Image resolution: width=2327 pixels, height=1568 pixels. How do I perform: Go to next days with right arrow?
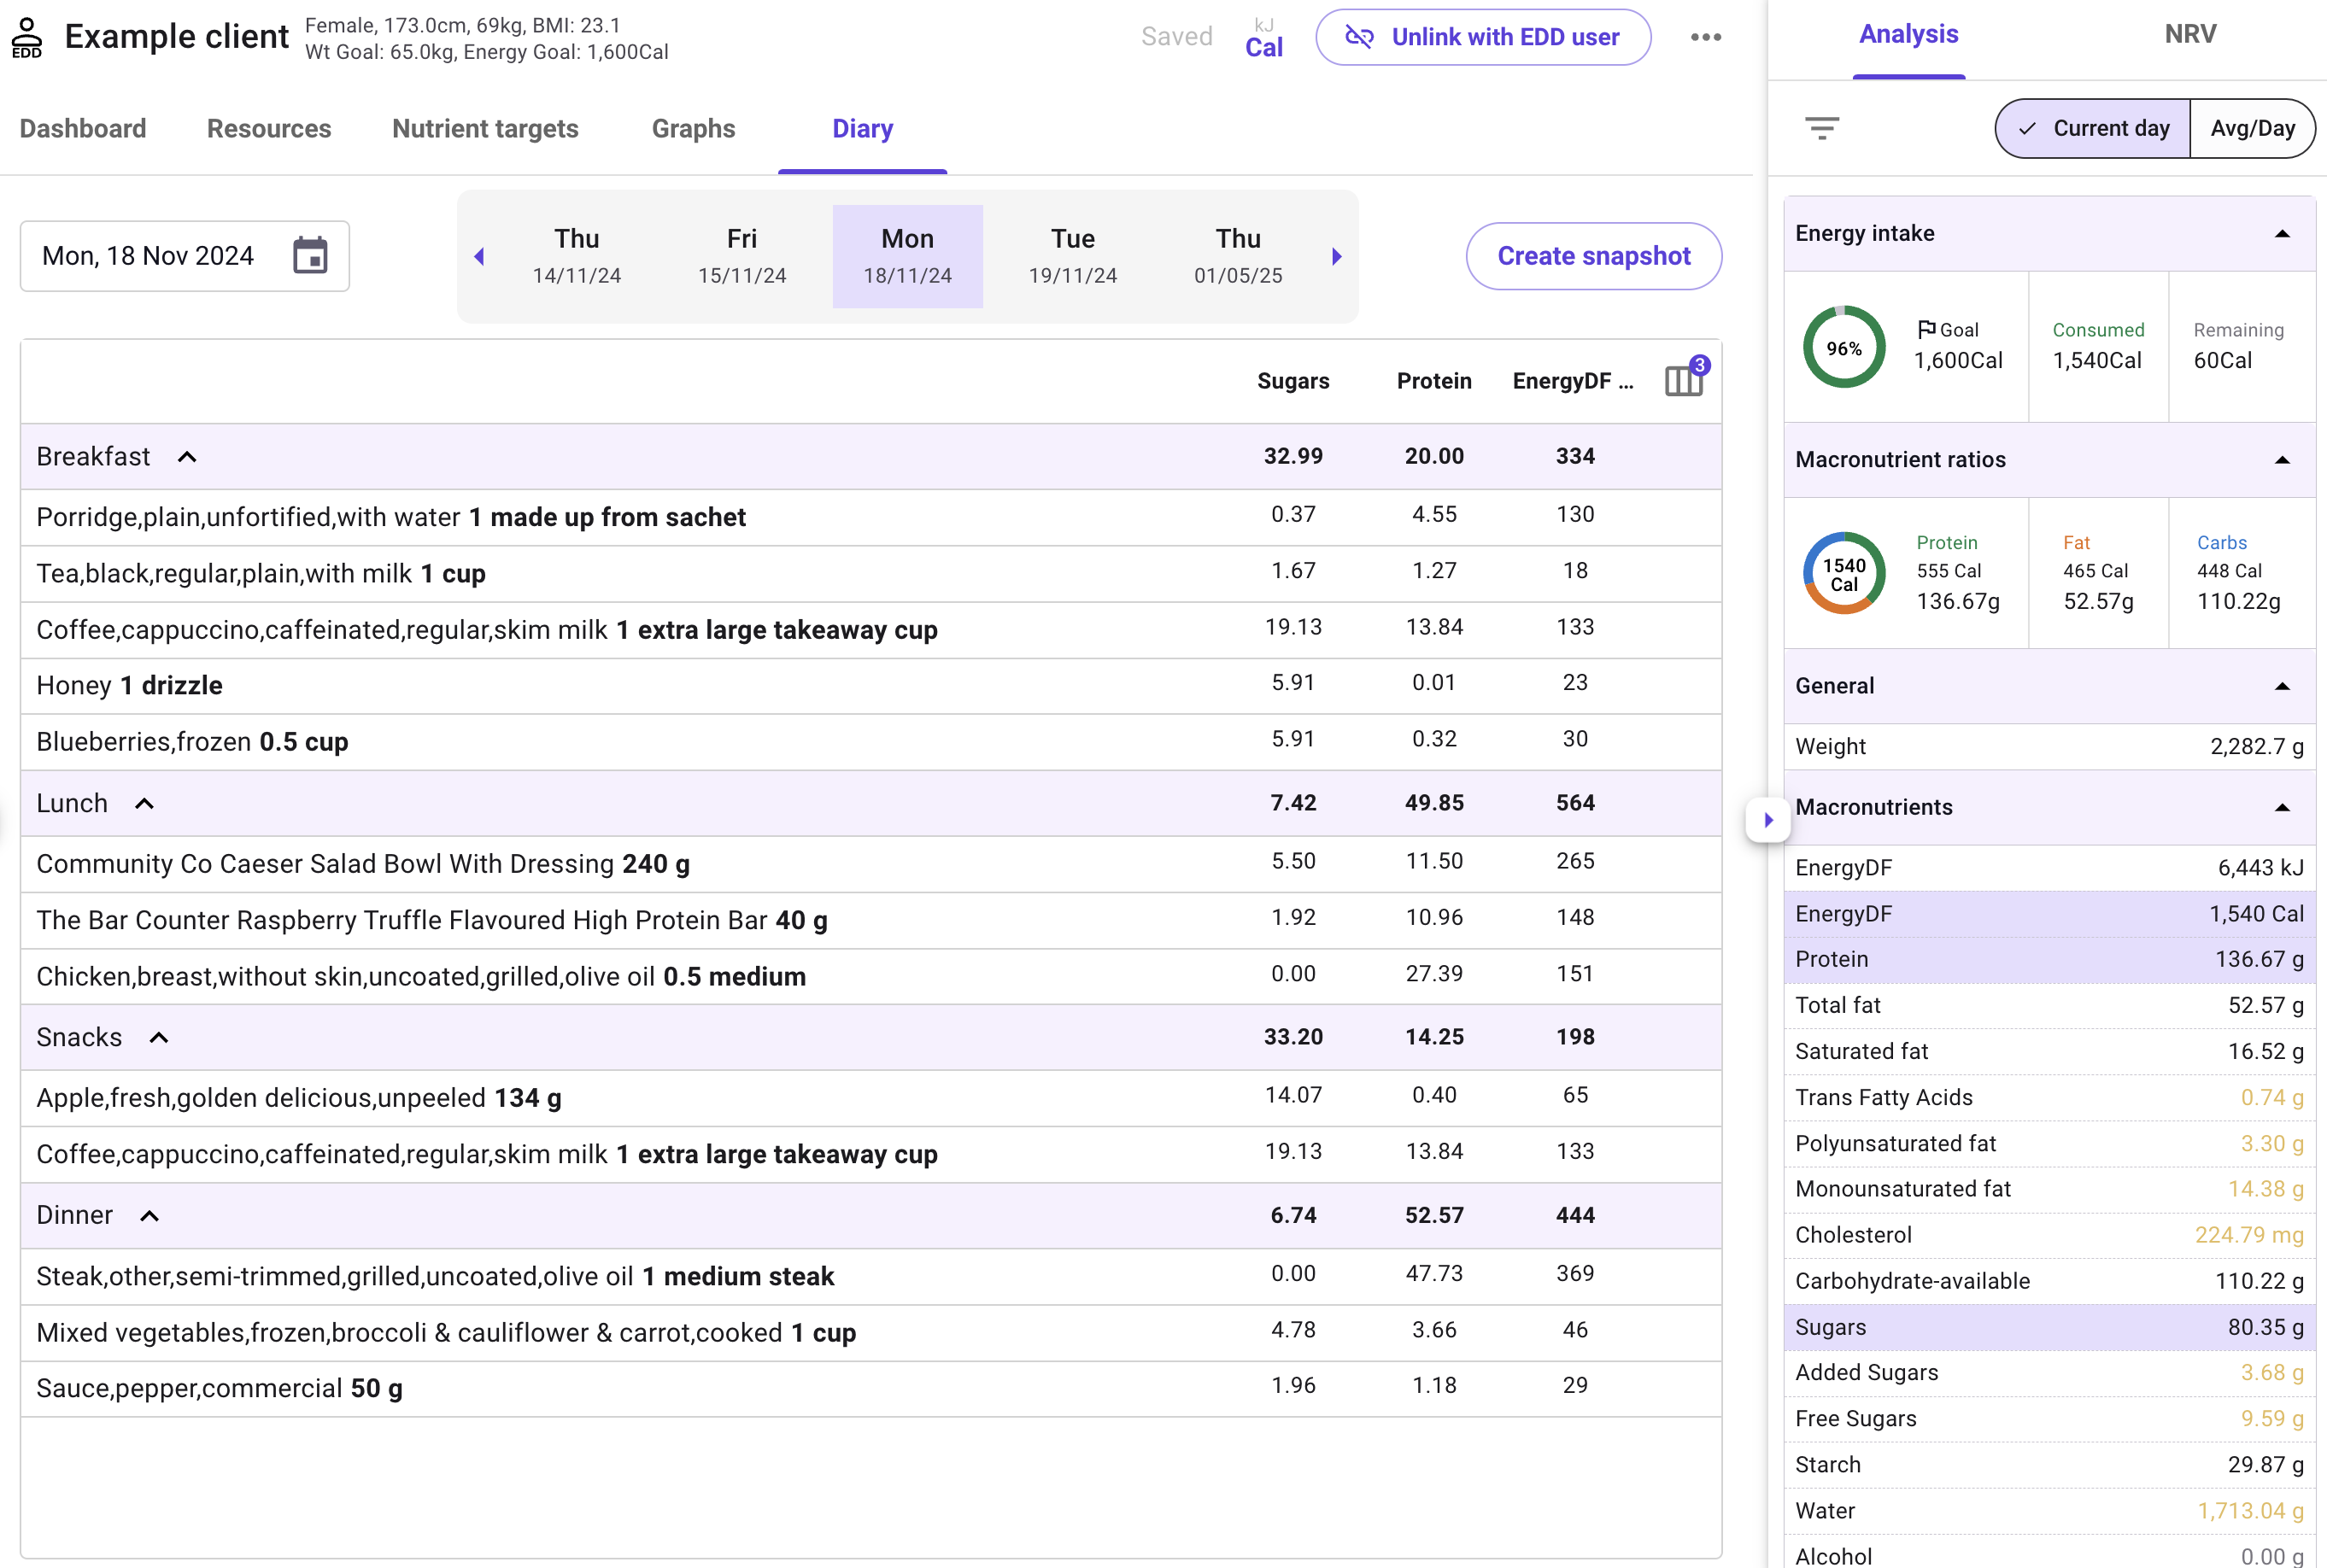tap(1337, 257)
